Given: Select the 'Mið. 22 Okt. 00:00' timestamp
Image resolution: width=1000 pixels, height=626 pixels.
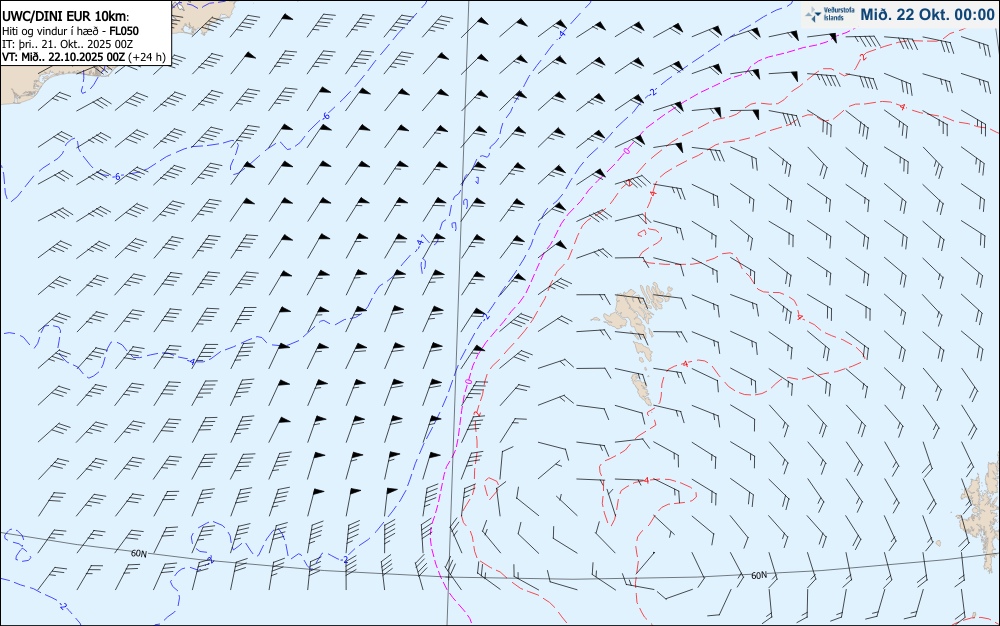Looking at the screenshot, I should [927, 14].
